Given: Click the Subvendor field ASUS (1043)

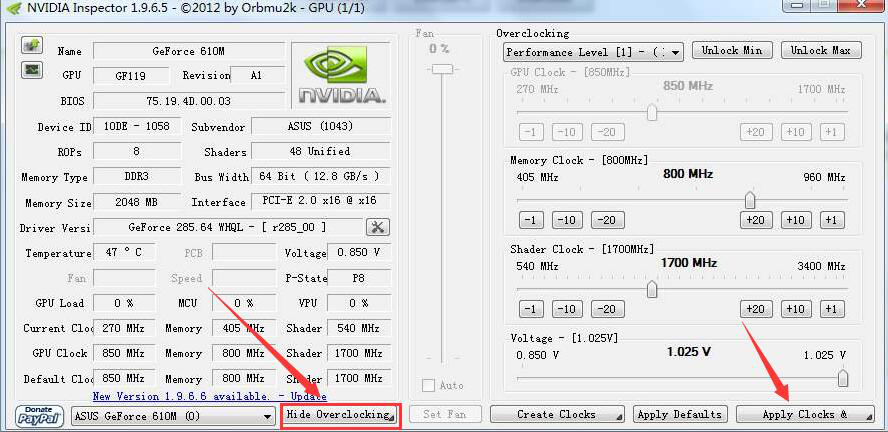Looking at the screenshot, I should (x=321, y=126).
